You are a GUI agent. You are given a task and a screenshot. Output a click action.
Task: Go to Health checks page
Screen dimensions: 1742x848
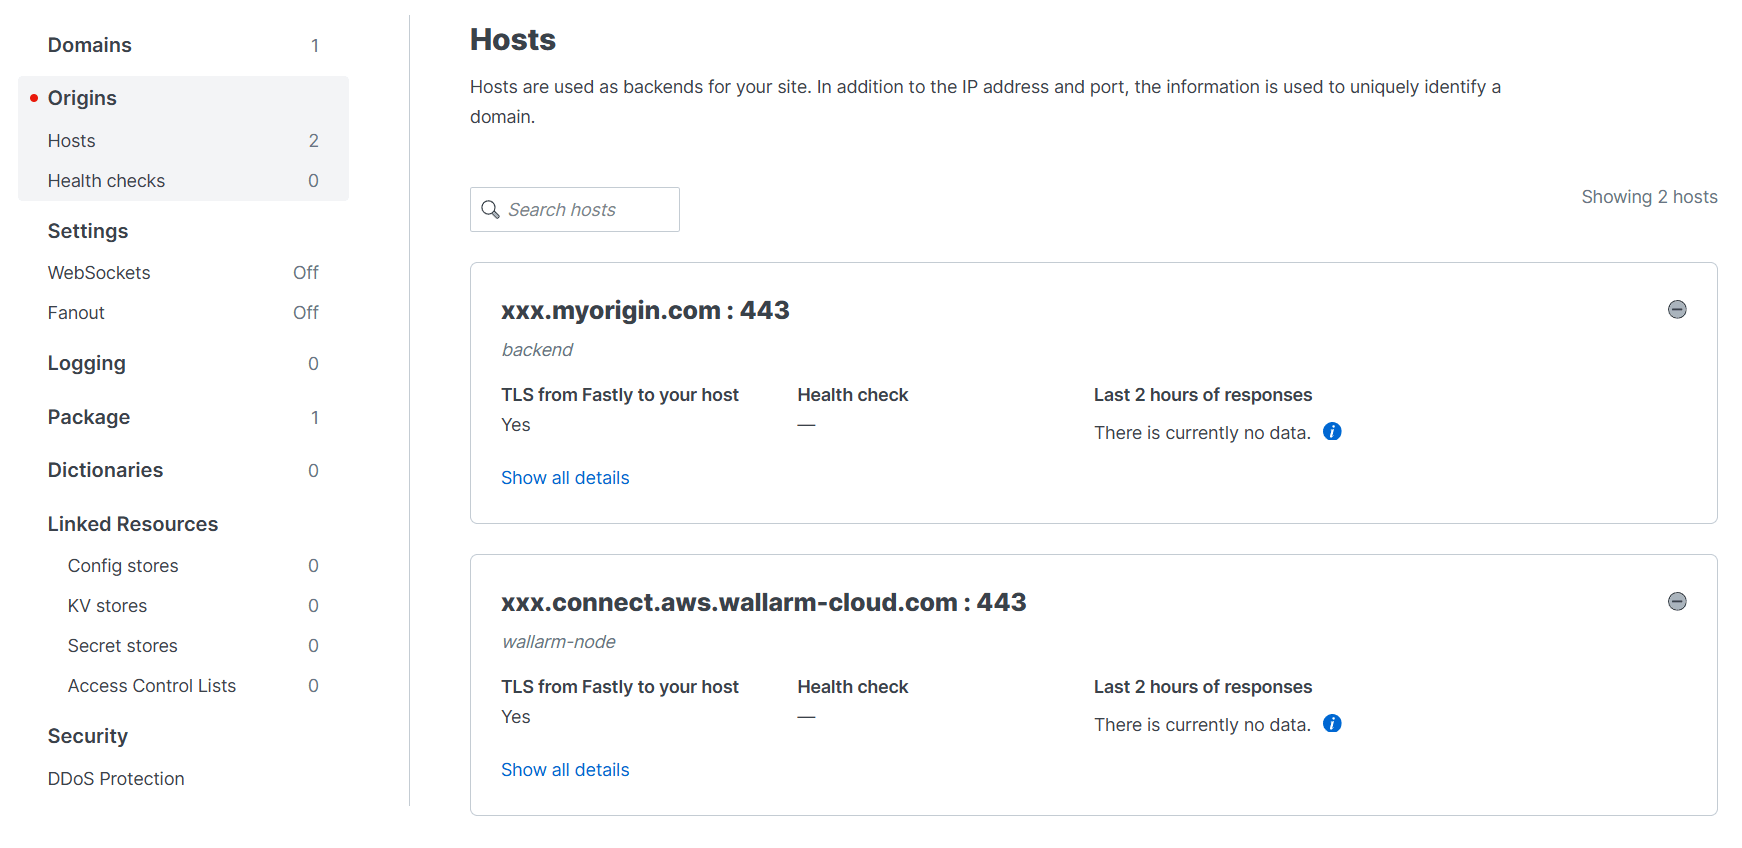pyautogui.click(x=106, y=181)
